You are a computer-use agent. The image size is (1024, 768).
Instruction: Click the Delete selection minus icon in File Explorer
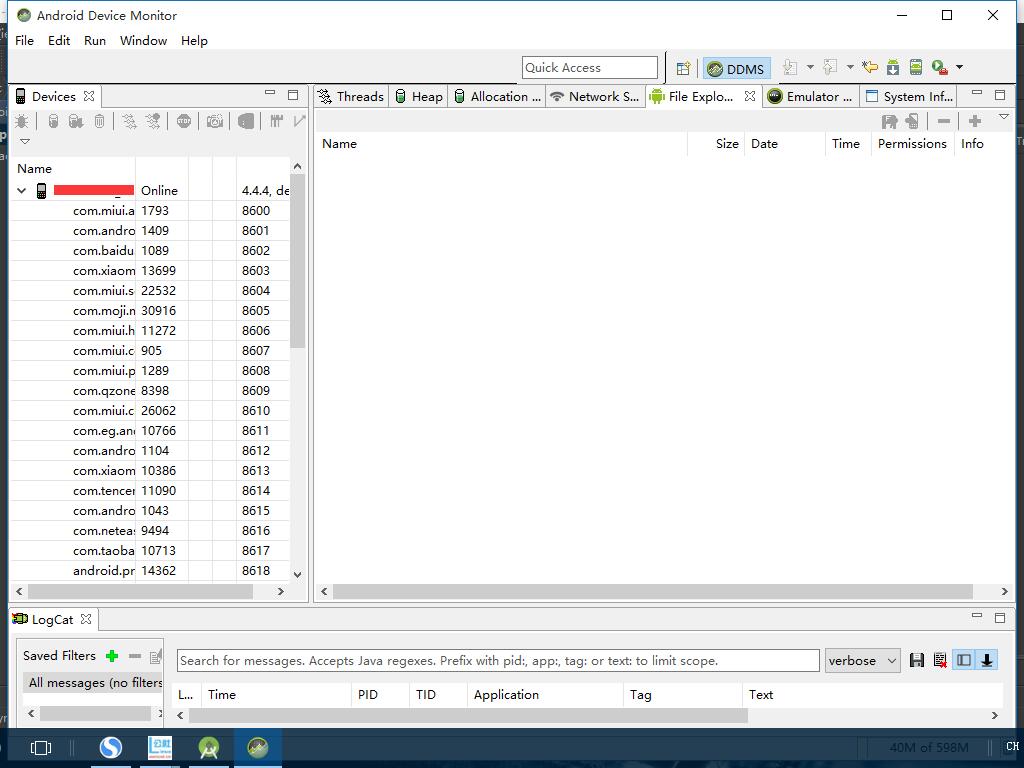coord(944,121)
